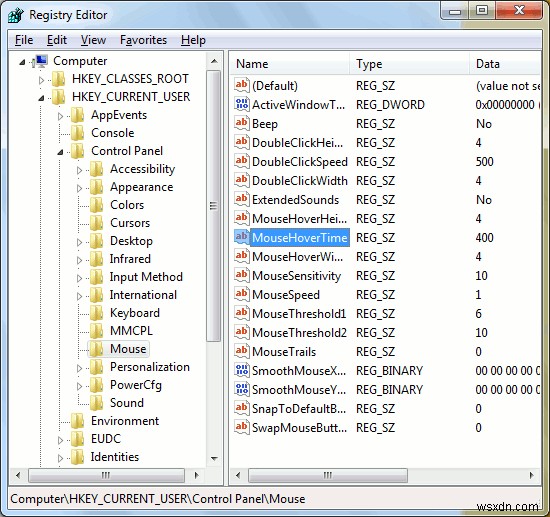Click tree pane scroll down arrow
This screenshot has height=517, width=550.
[214, 458]
